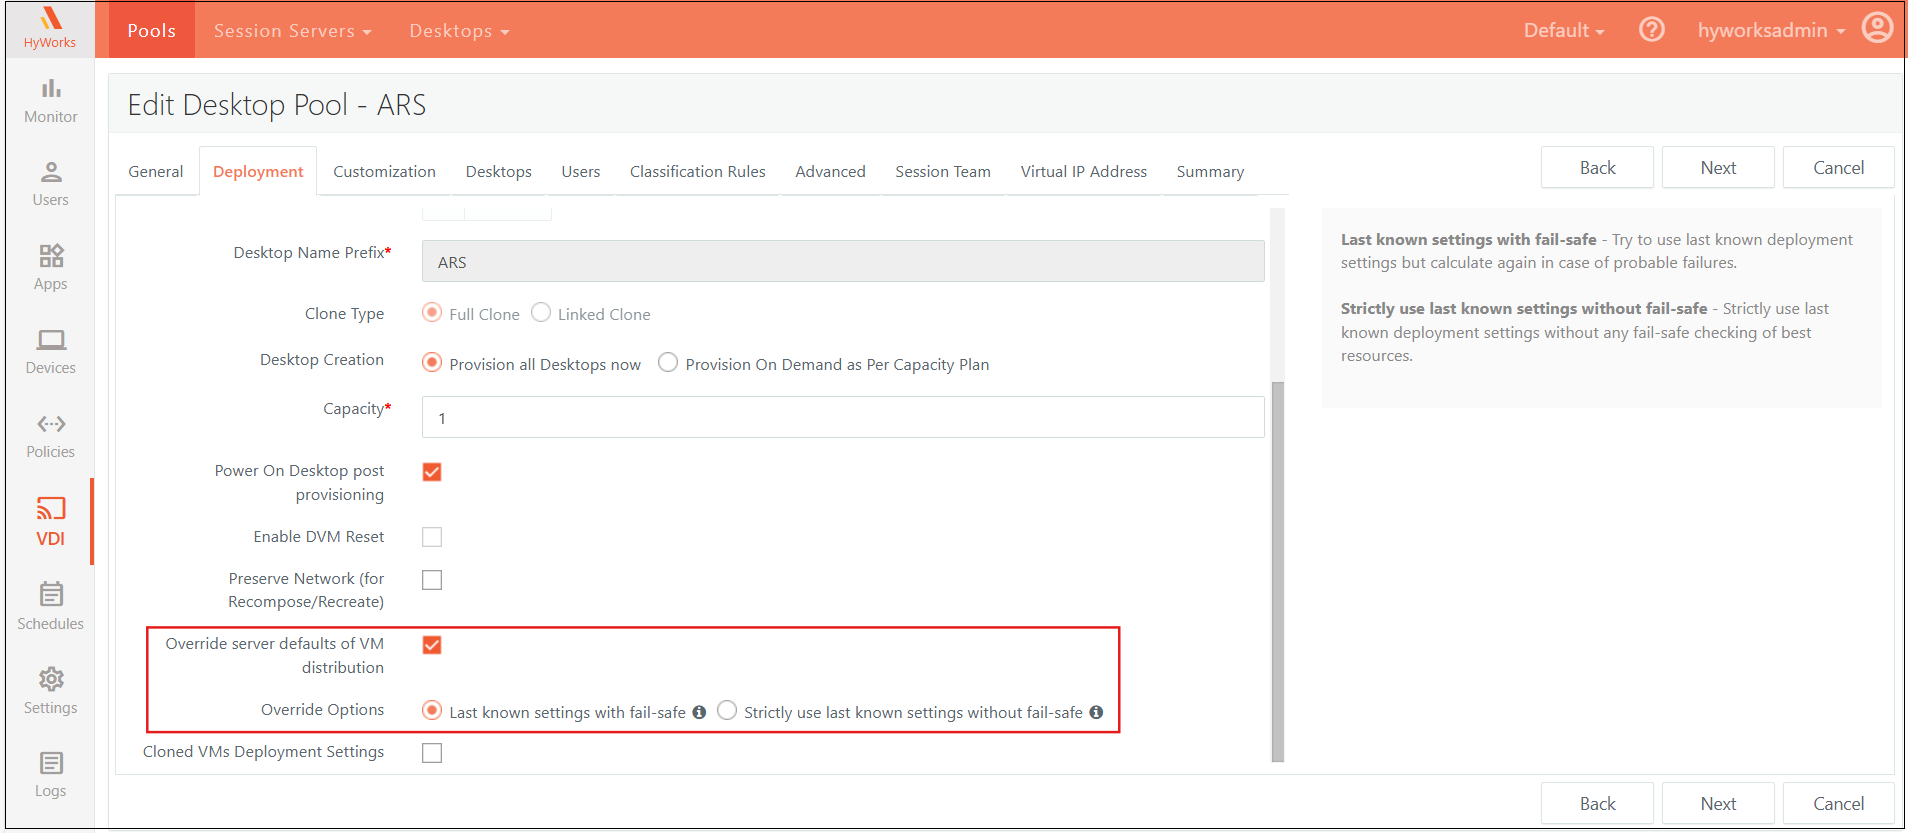View Logs from the sidebar
The image size is (1908, 833).
point(51,775)
